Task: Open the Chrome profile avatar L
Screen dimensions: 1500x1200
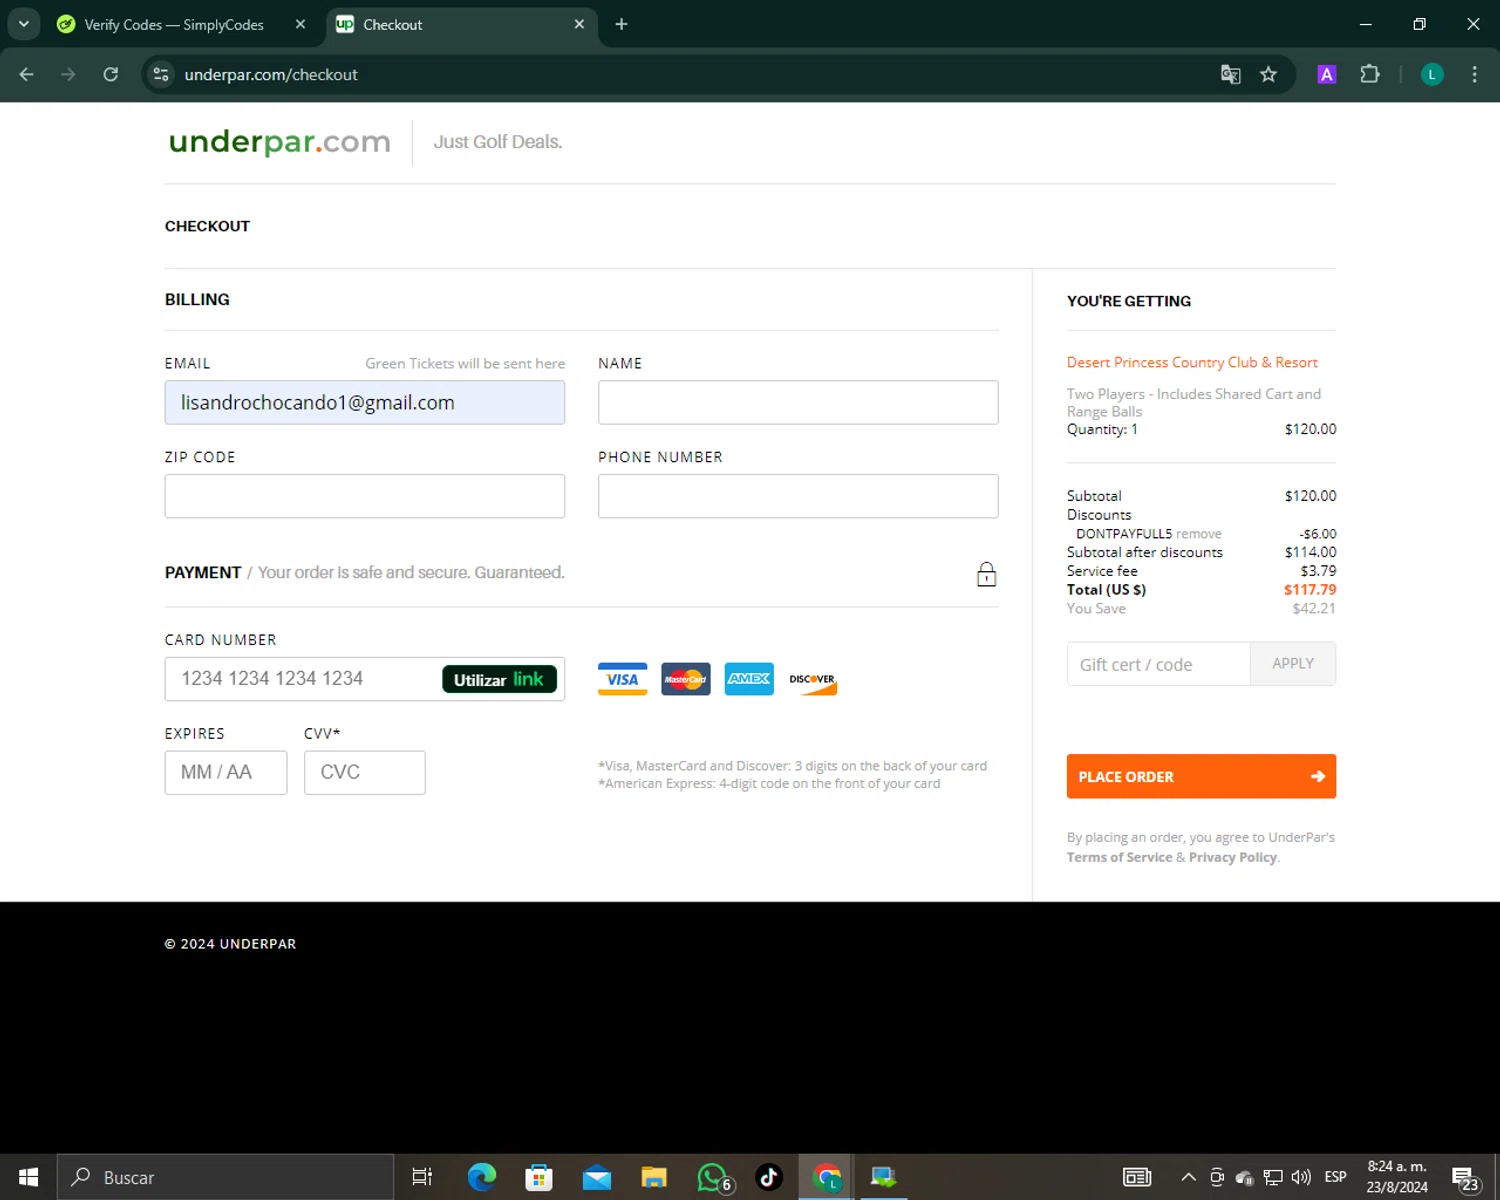Action: (x=1432, y=74)
